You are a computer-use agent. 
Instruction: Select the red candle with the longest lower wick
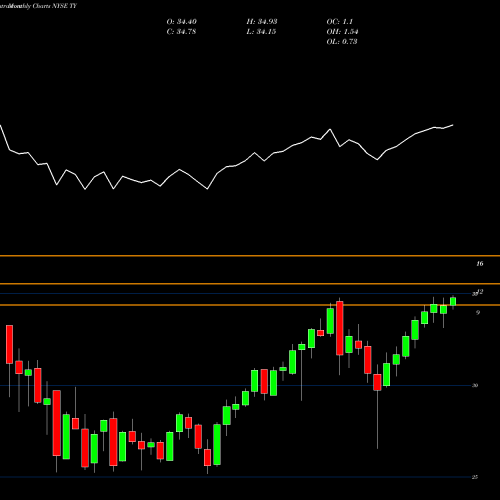377,382
